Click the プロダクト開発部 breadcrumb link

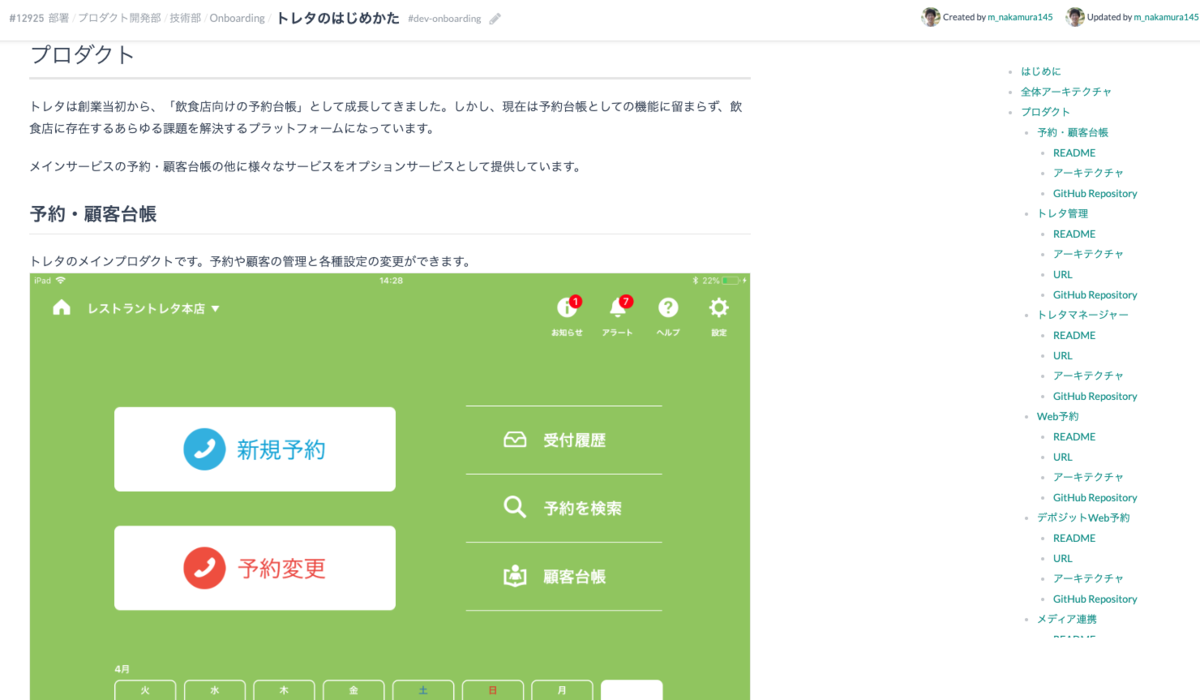[119, 18]
